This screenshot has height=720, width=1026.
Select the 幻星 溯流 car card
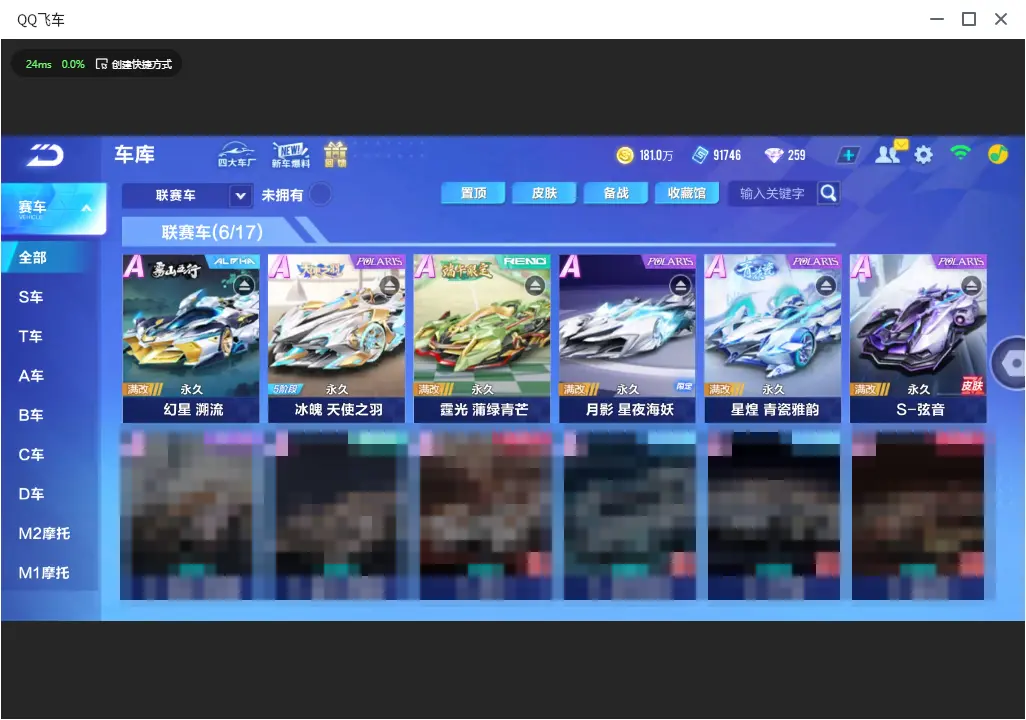(x=191, y=338)
